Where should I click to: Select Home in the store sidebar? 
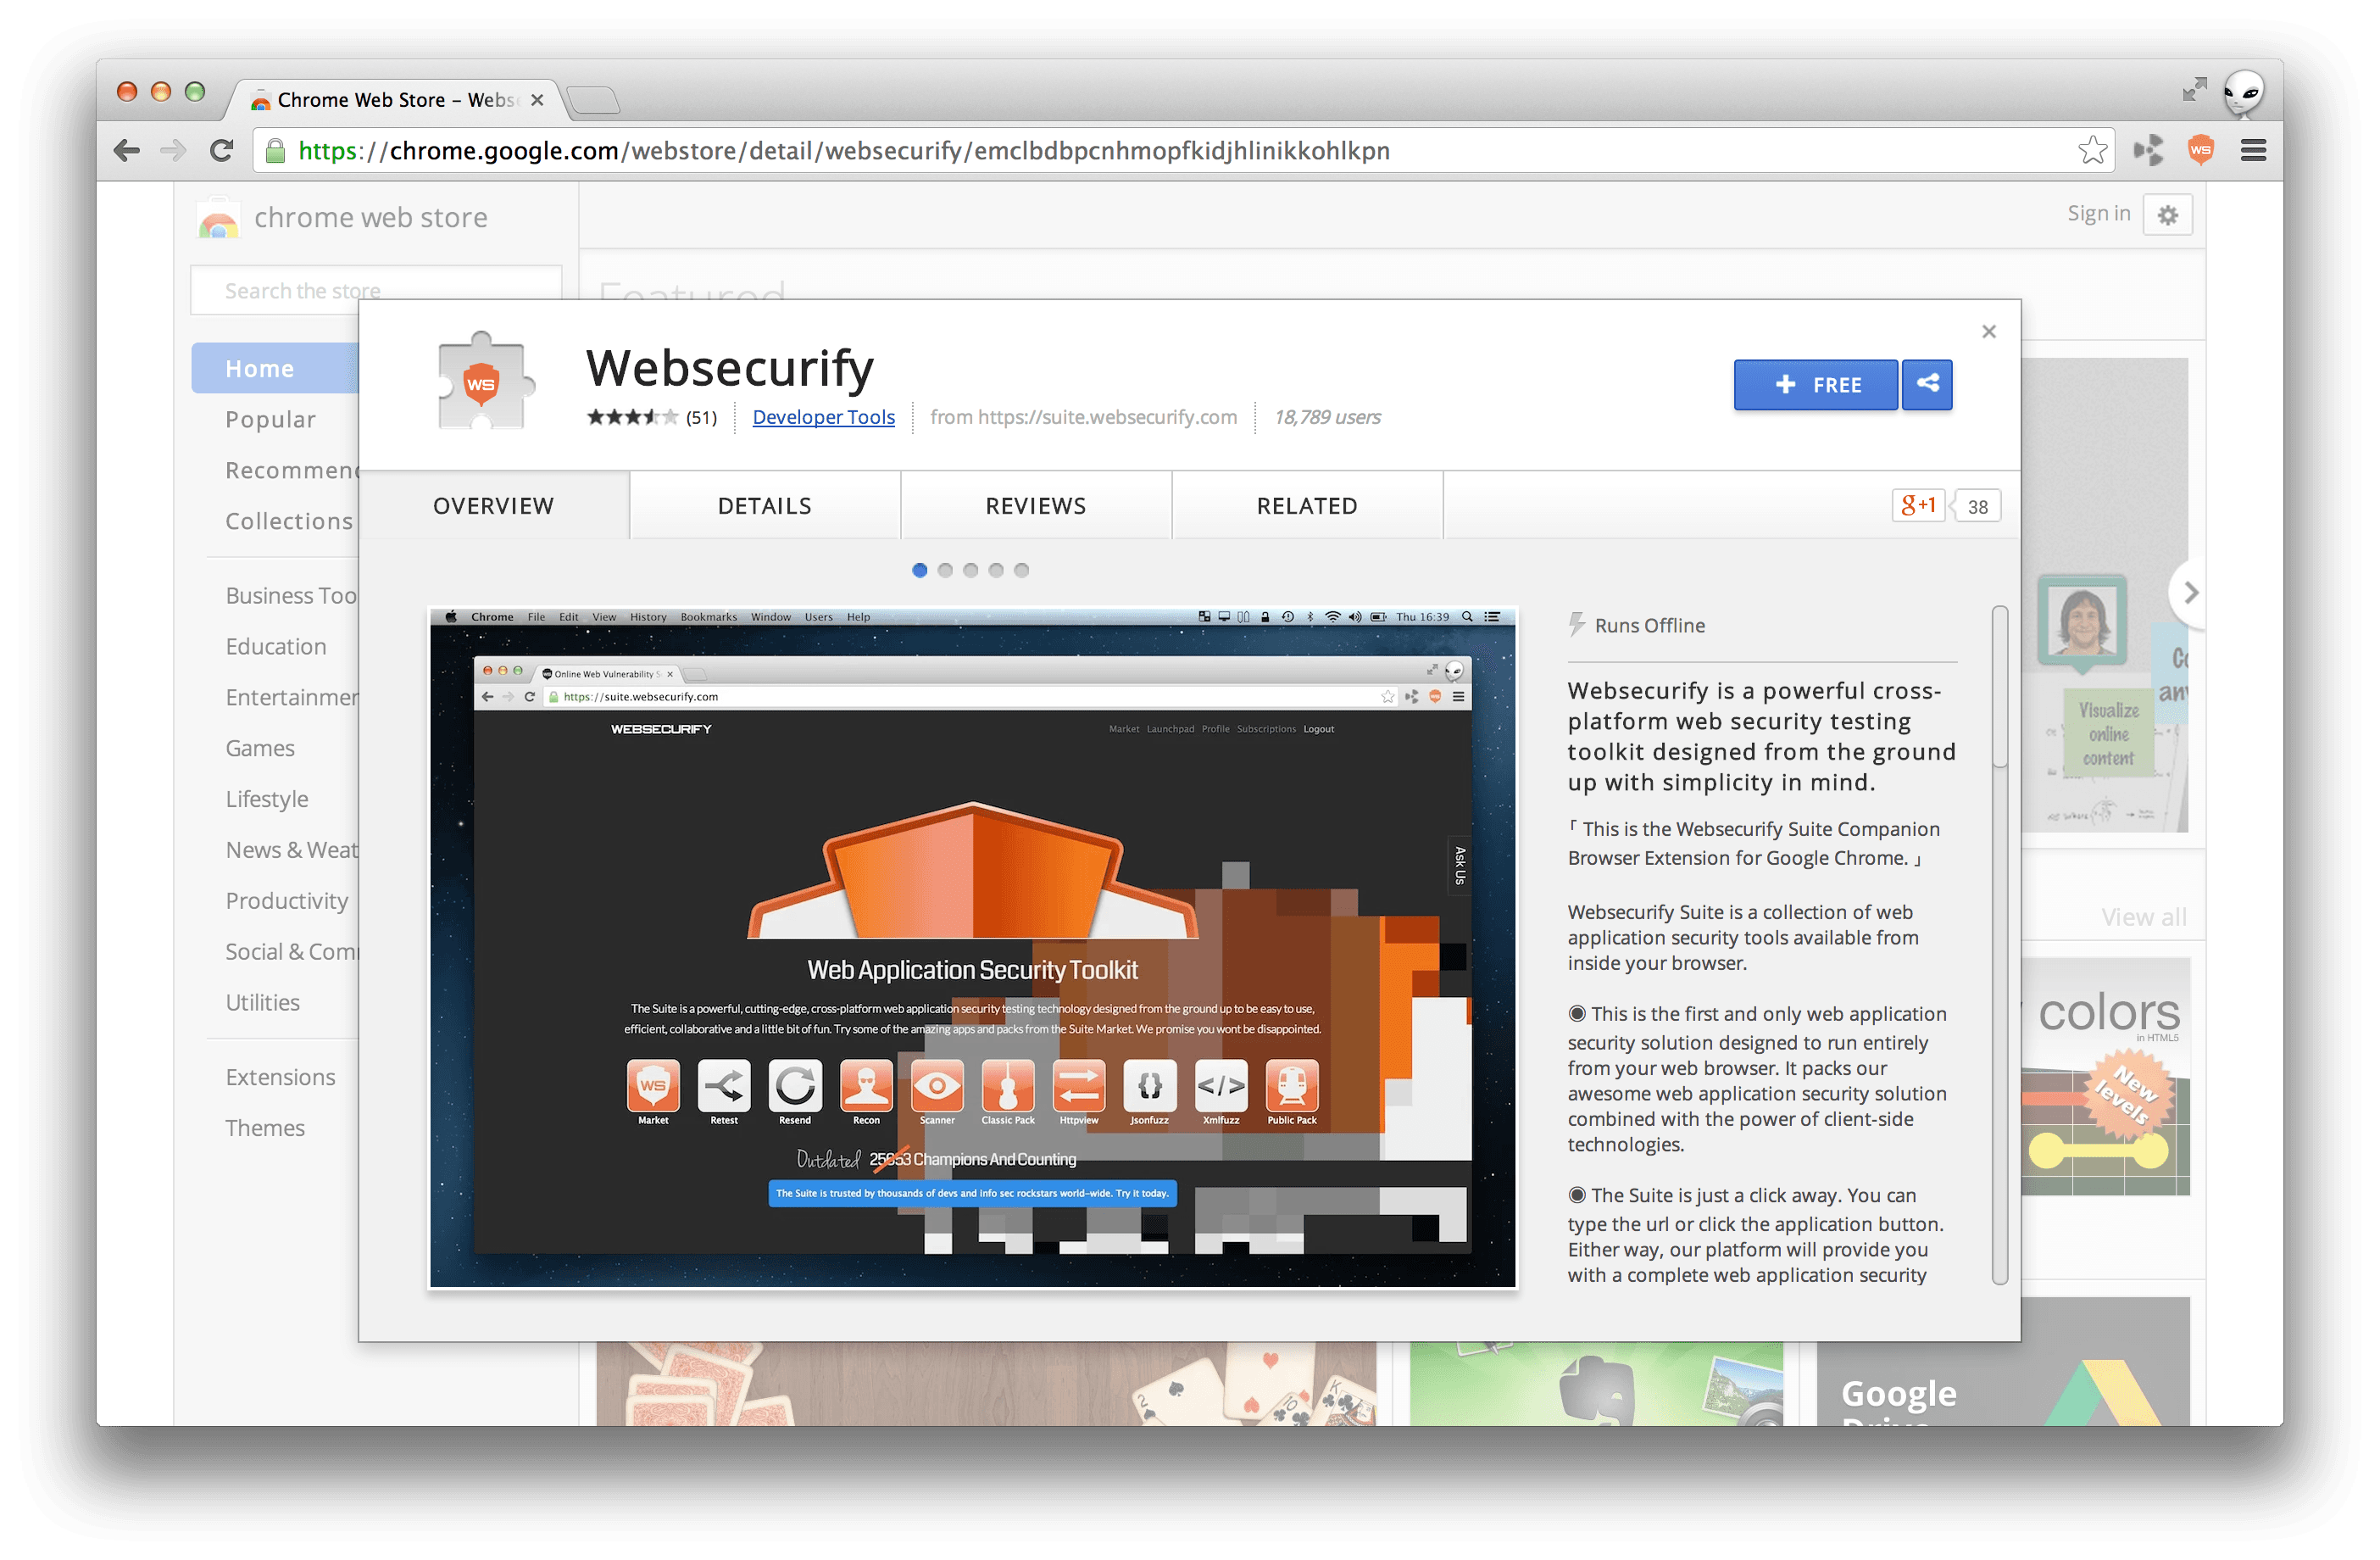[x=275, y=368]
